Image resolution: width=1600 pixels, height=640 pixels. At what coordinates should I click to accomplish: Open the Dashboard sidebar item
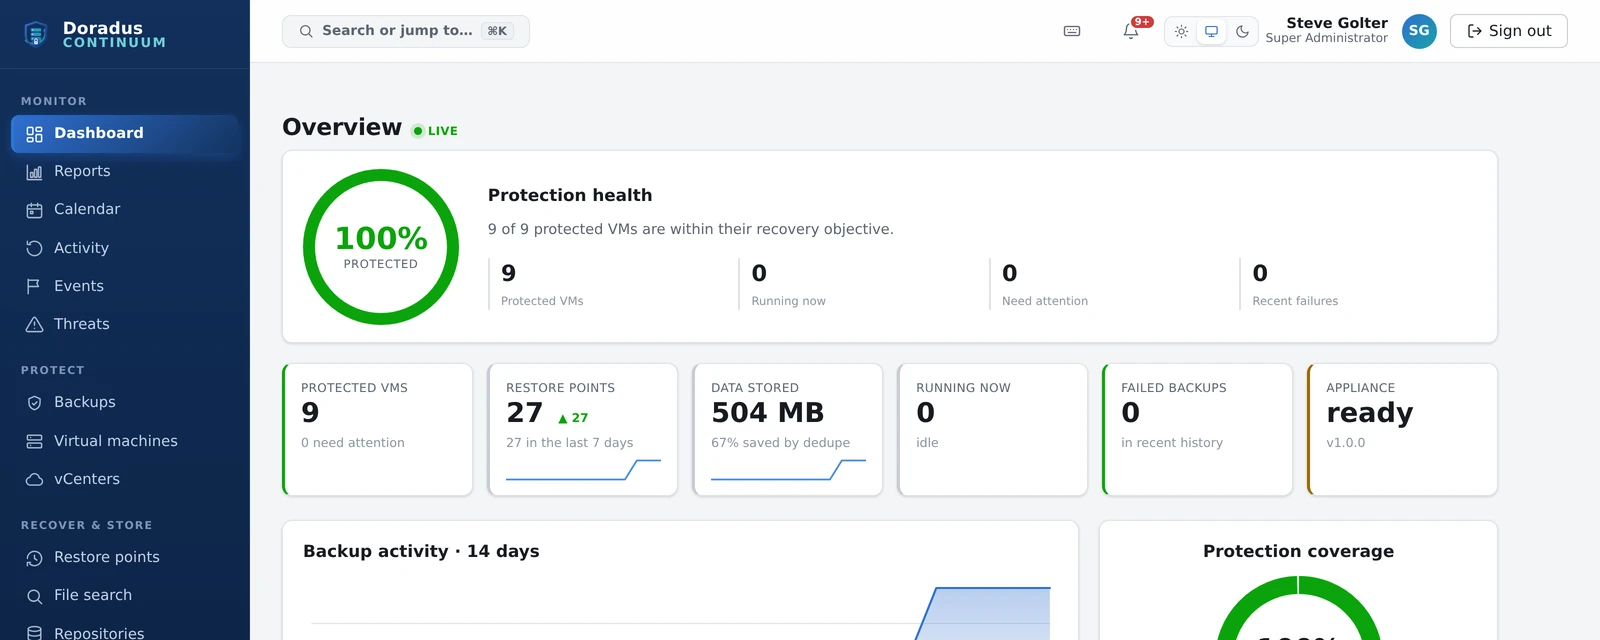[x=125, y=134]
